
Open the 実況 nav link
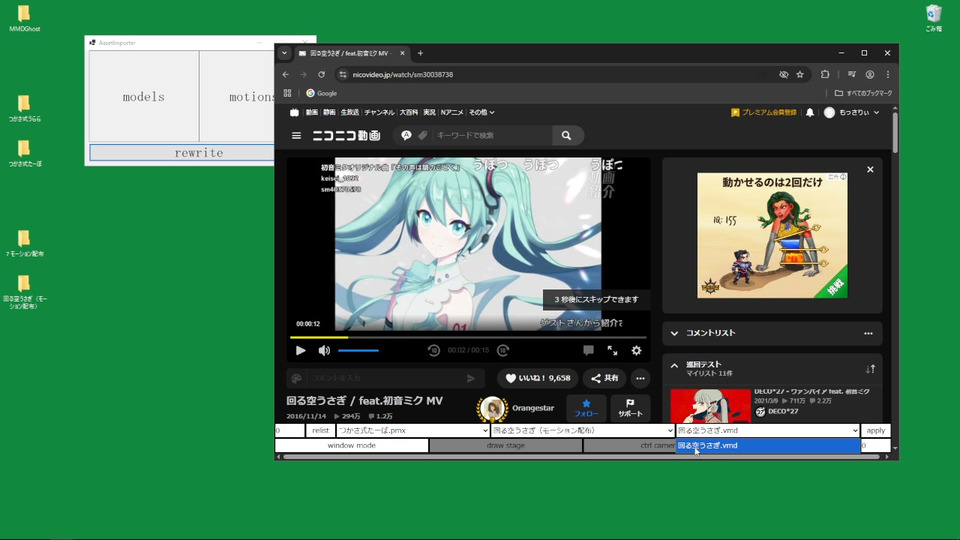(x=429, y=113)
